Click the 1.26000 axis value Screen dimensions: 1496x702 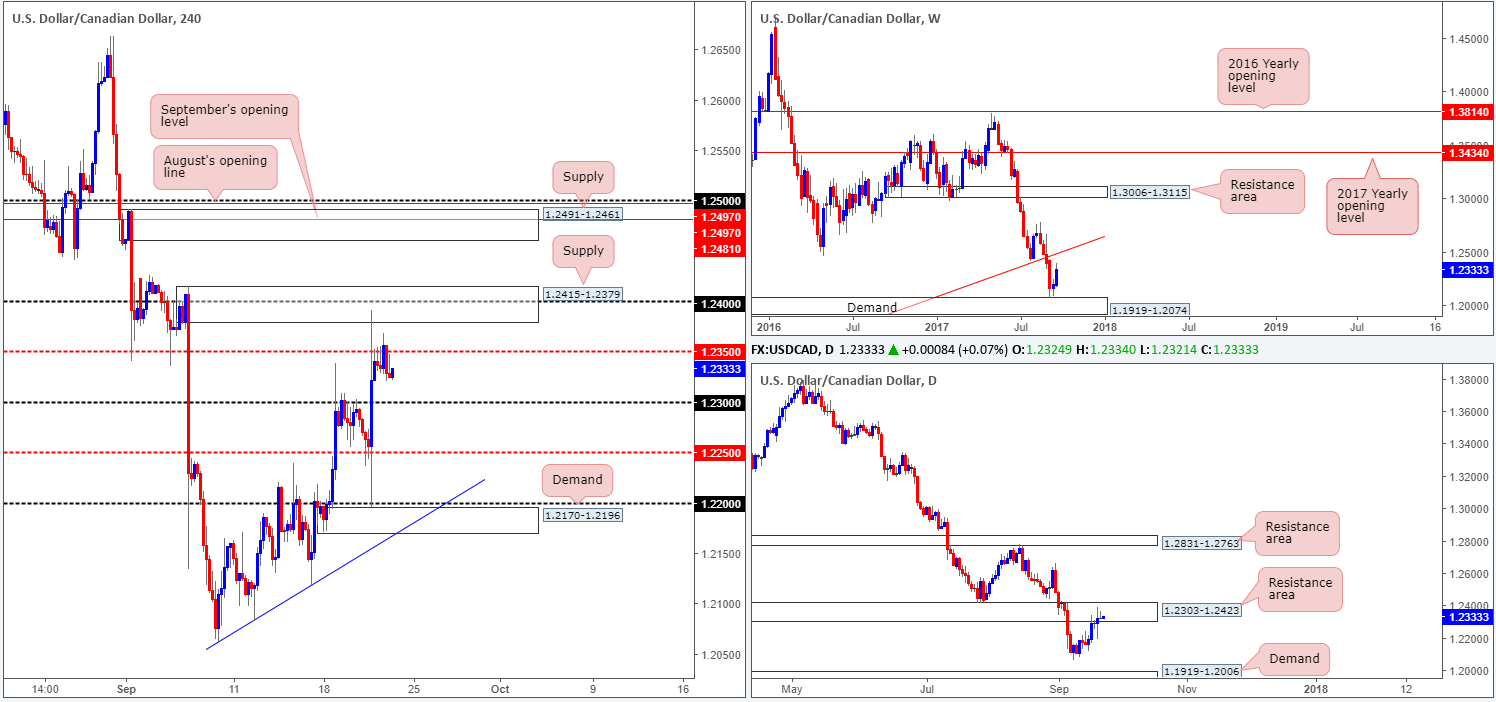tap(719, 101)
